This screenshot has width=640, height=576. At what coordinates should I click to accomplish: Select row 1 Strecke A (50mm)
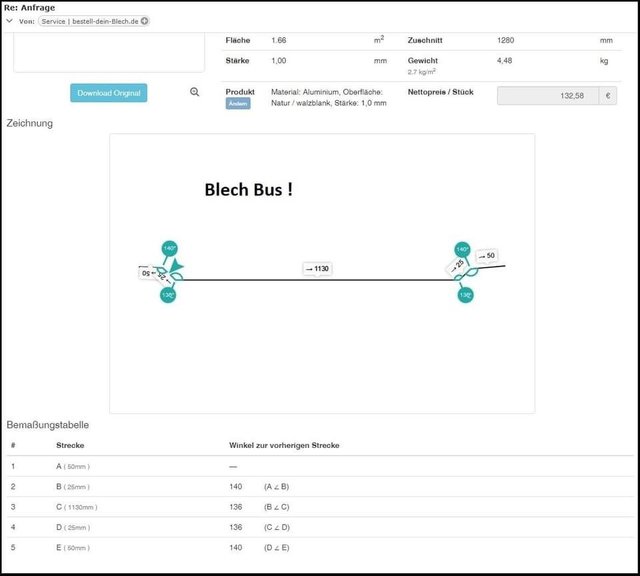[x=73, y=466]
